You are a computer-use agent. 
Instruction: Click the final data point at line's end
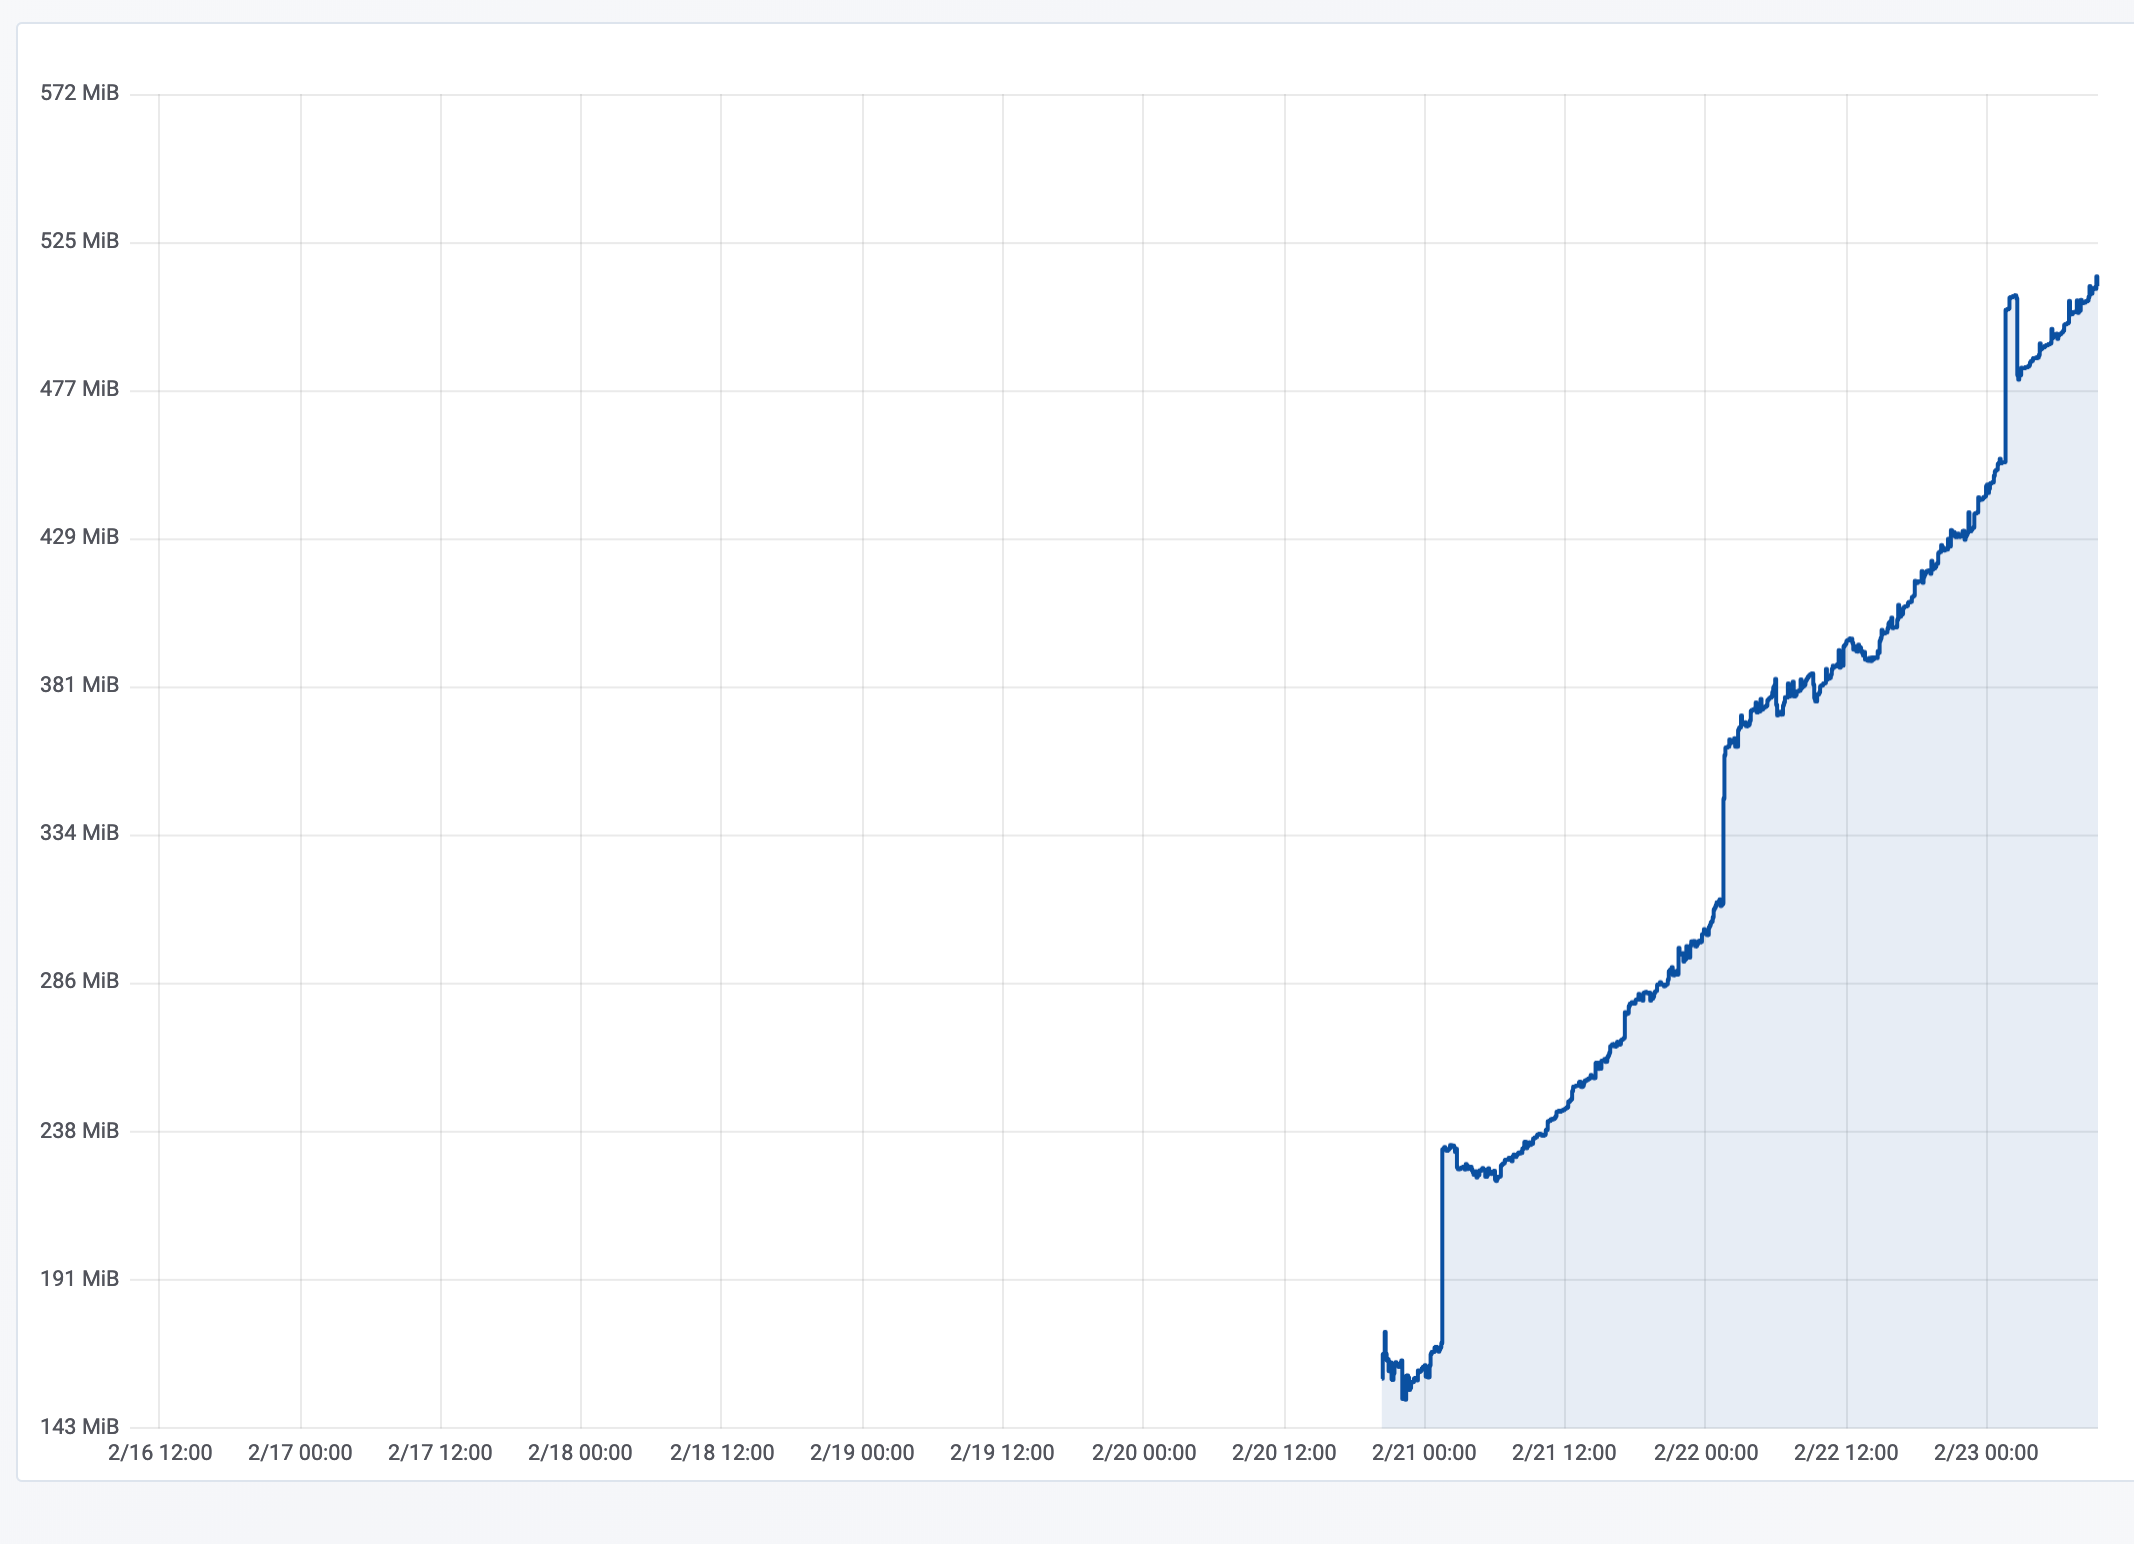(2097, 277)
